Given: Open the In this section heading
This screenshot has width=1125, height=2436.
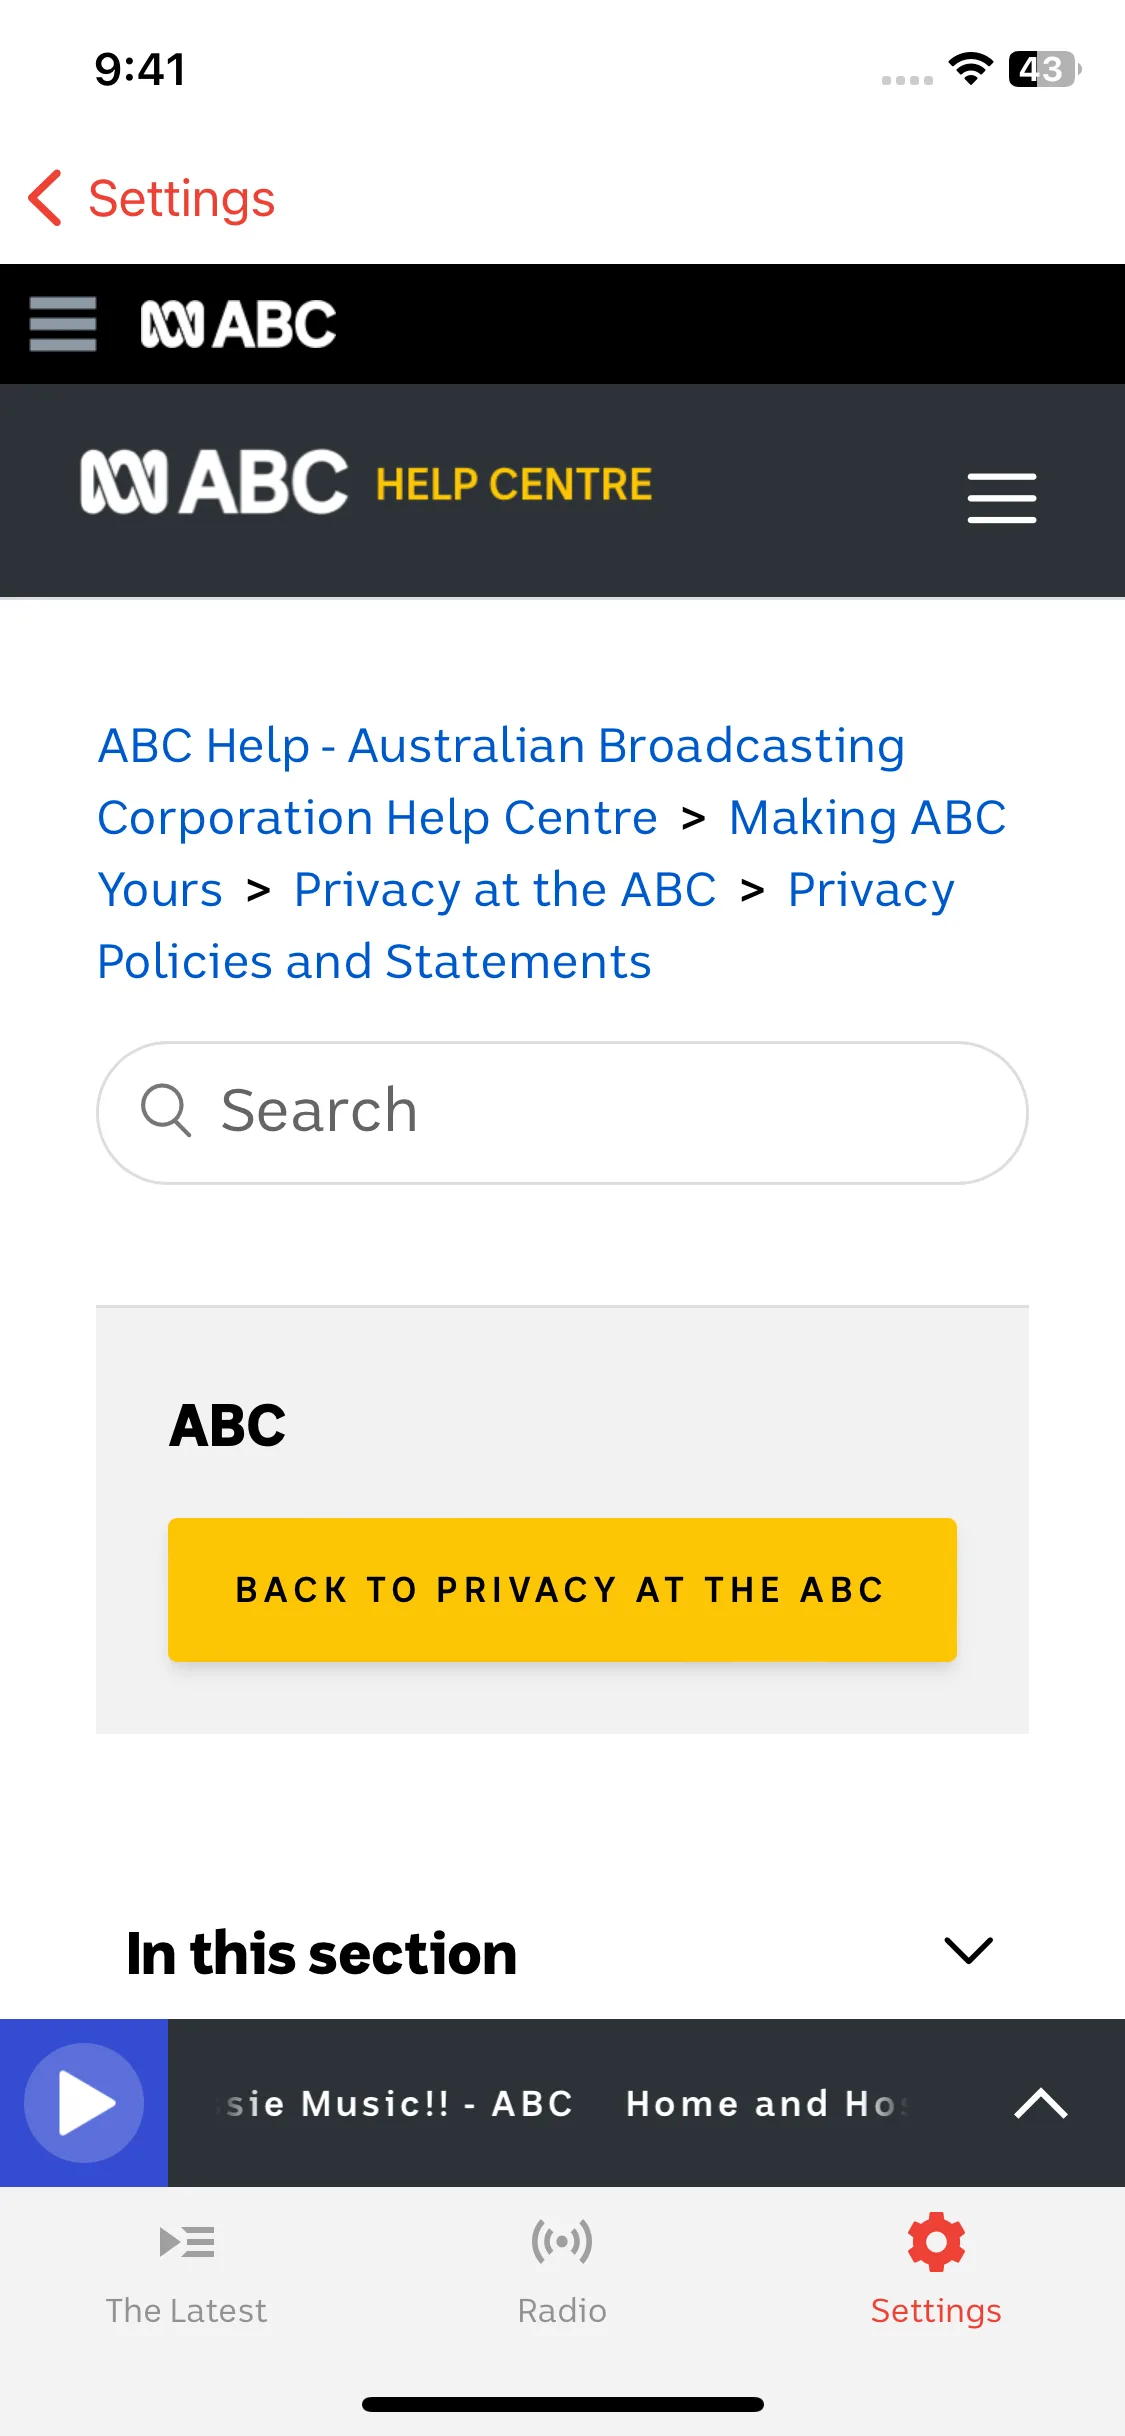Looking at the screenshot, I should (321, 1953).
